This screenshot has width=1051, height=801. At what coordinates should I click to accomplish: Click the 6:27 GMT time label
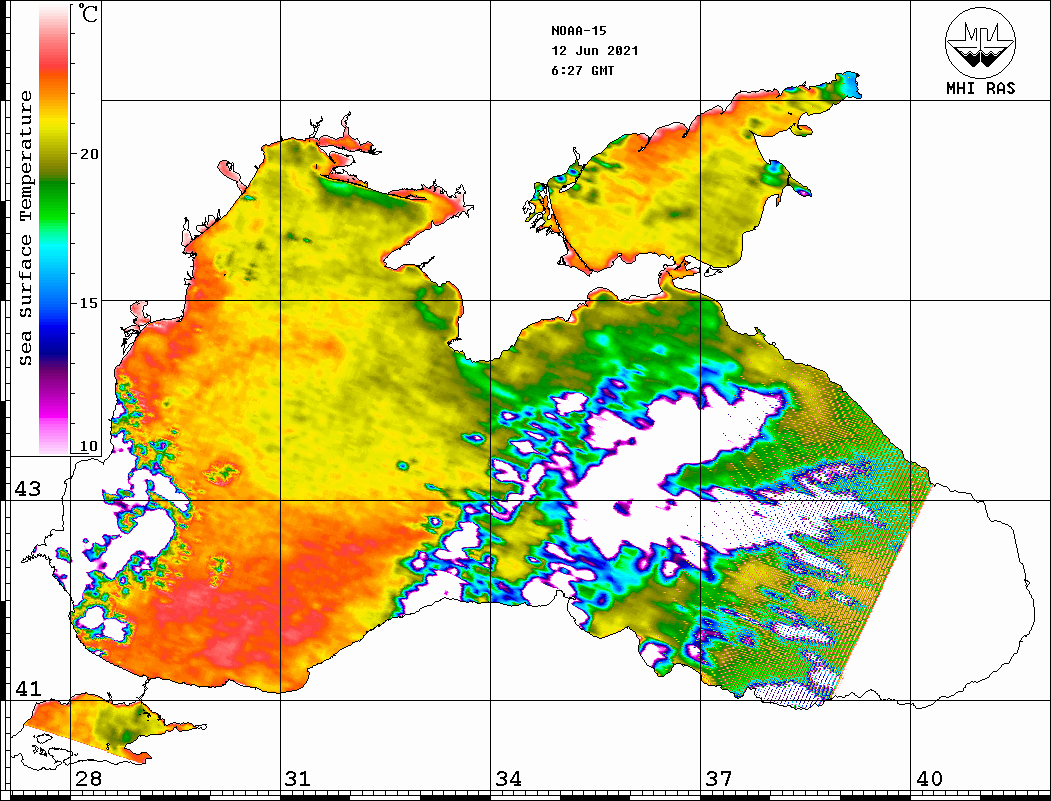(582, 71)
